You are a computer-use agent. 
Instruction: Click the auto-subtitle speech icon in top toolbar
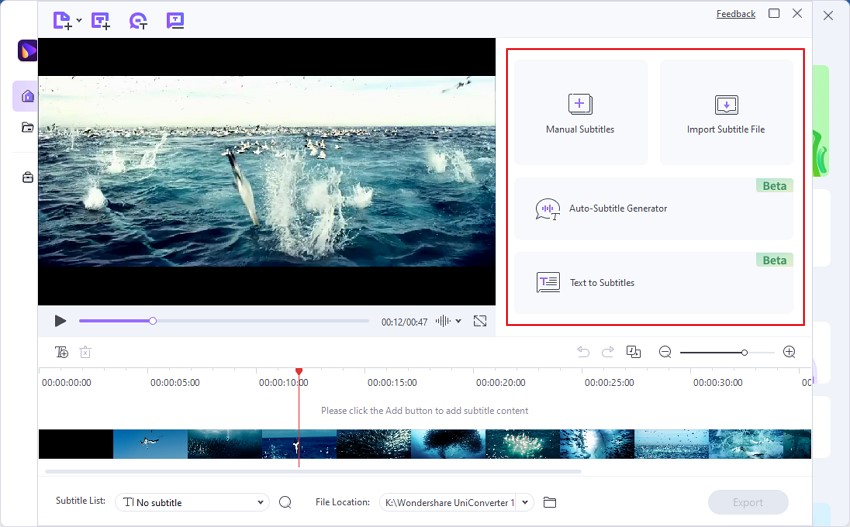point(138,20)
